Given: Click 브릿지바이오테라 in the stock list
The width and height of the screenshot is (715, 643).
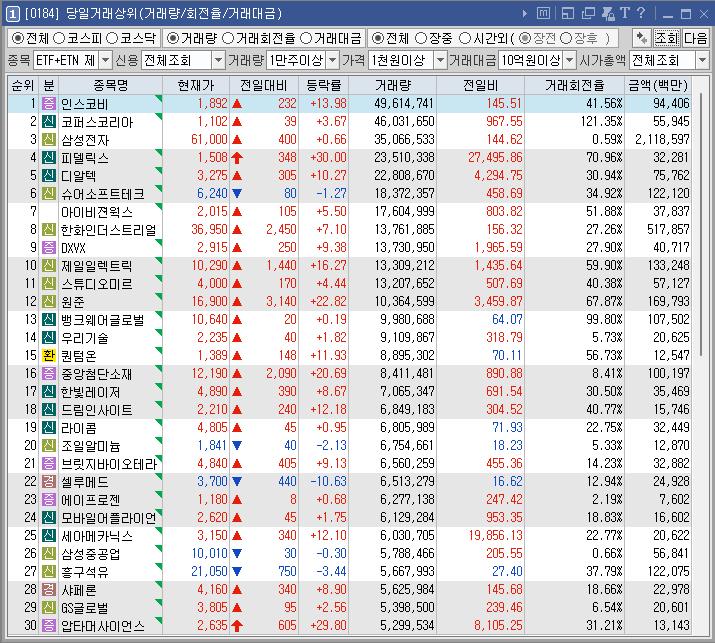Looking at the screenshot, I should pos(109,464).
